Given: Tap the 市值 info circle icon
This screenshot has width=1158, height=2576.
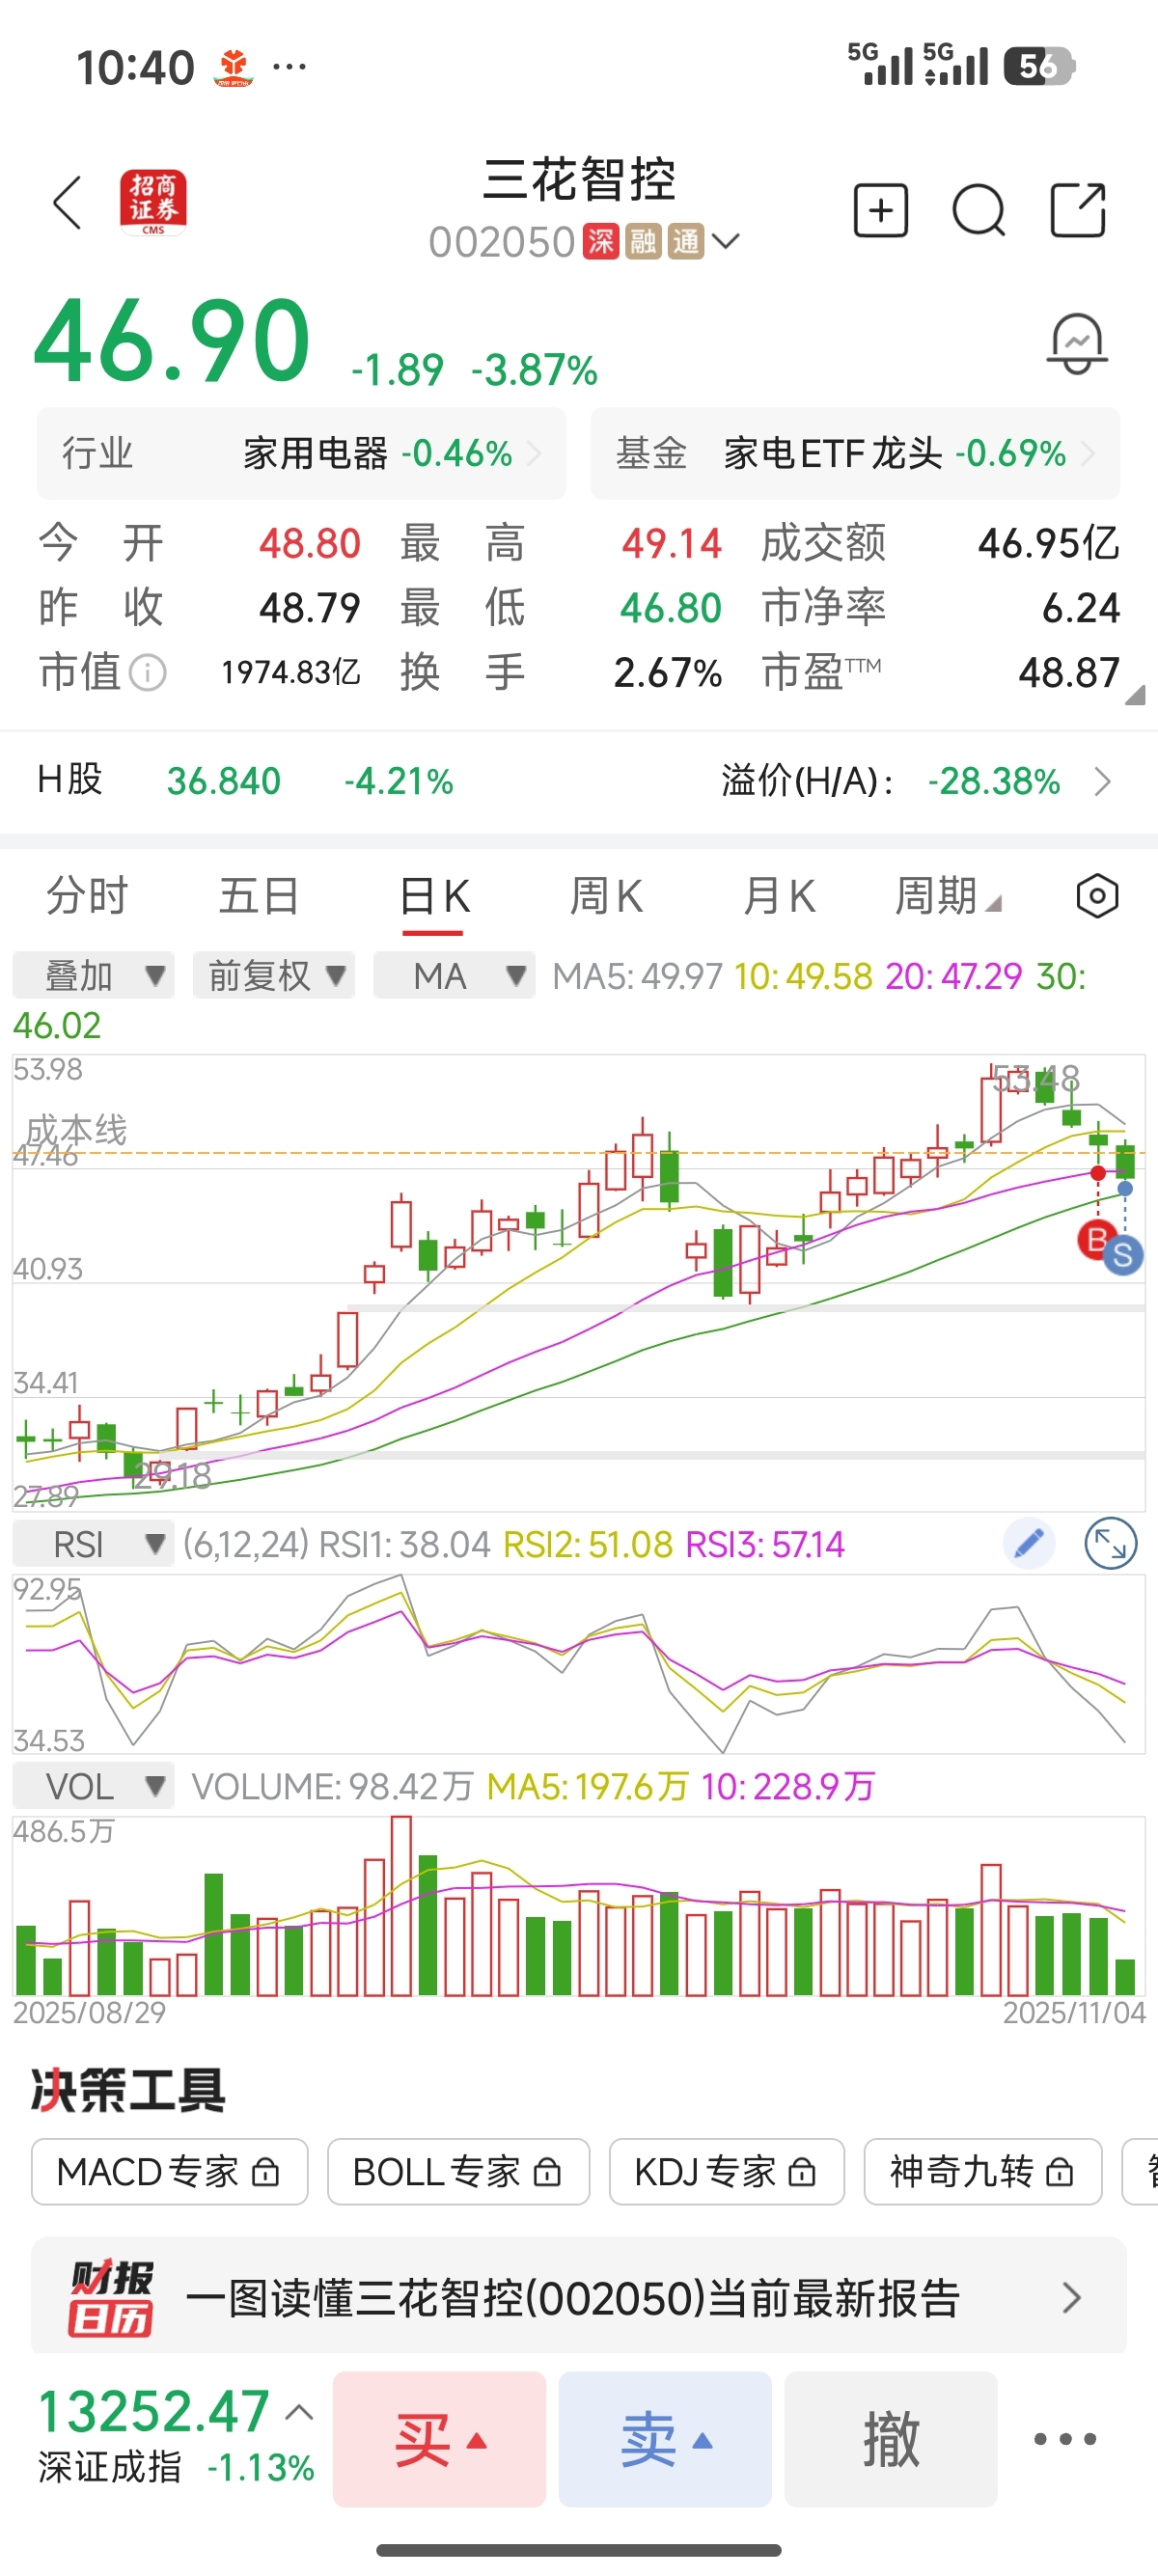Looking at the screenshot, I should tap(148, 673).
